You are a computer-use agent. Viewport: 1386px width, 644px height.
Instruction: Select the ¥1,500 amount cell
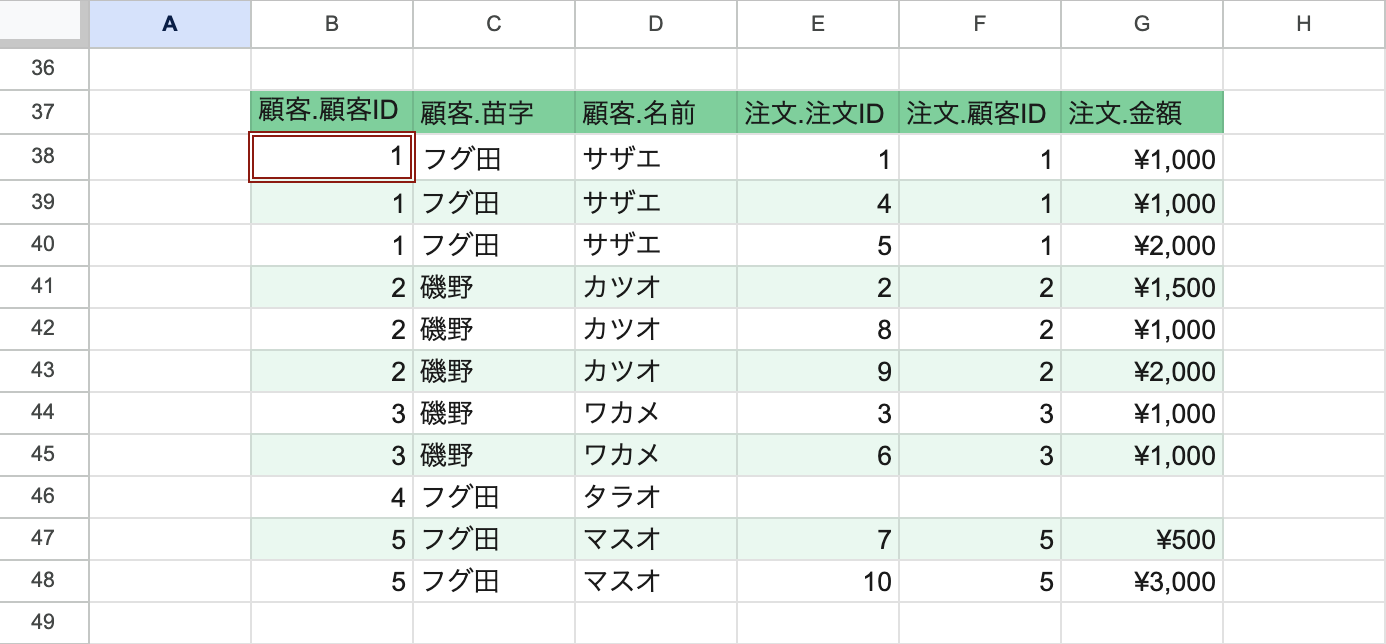point(1142,288)
